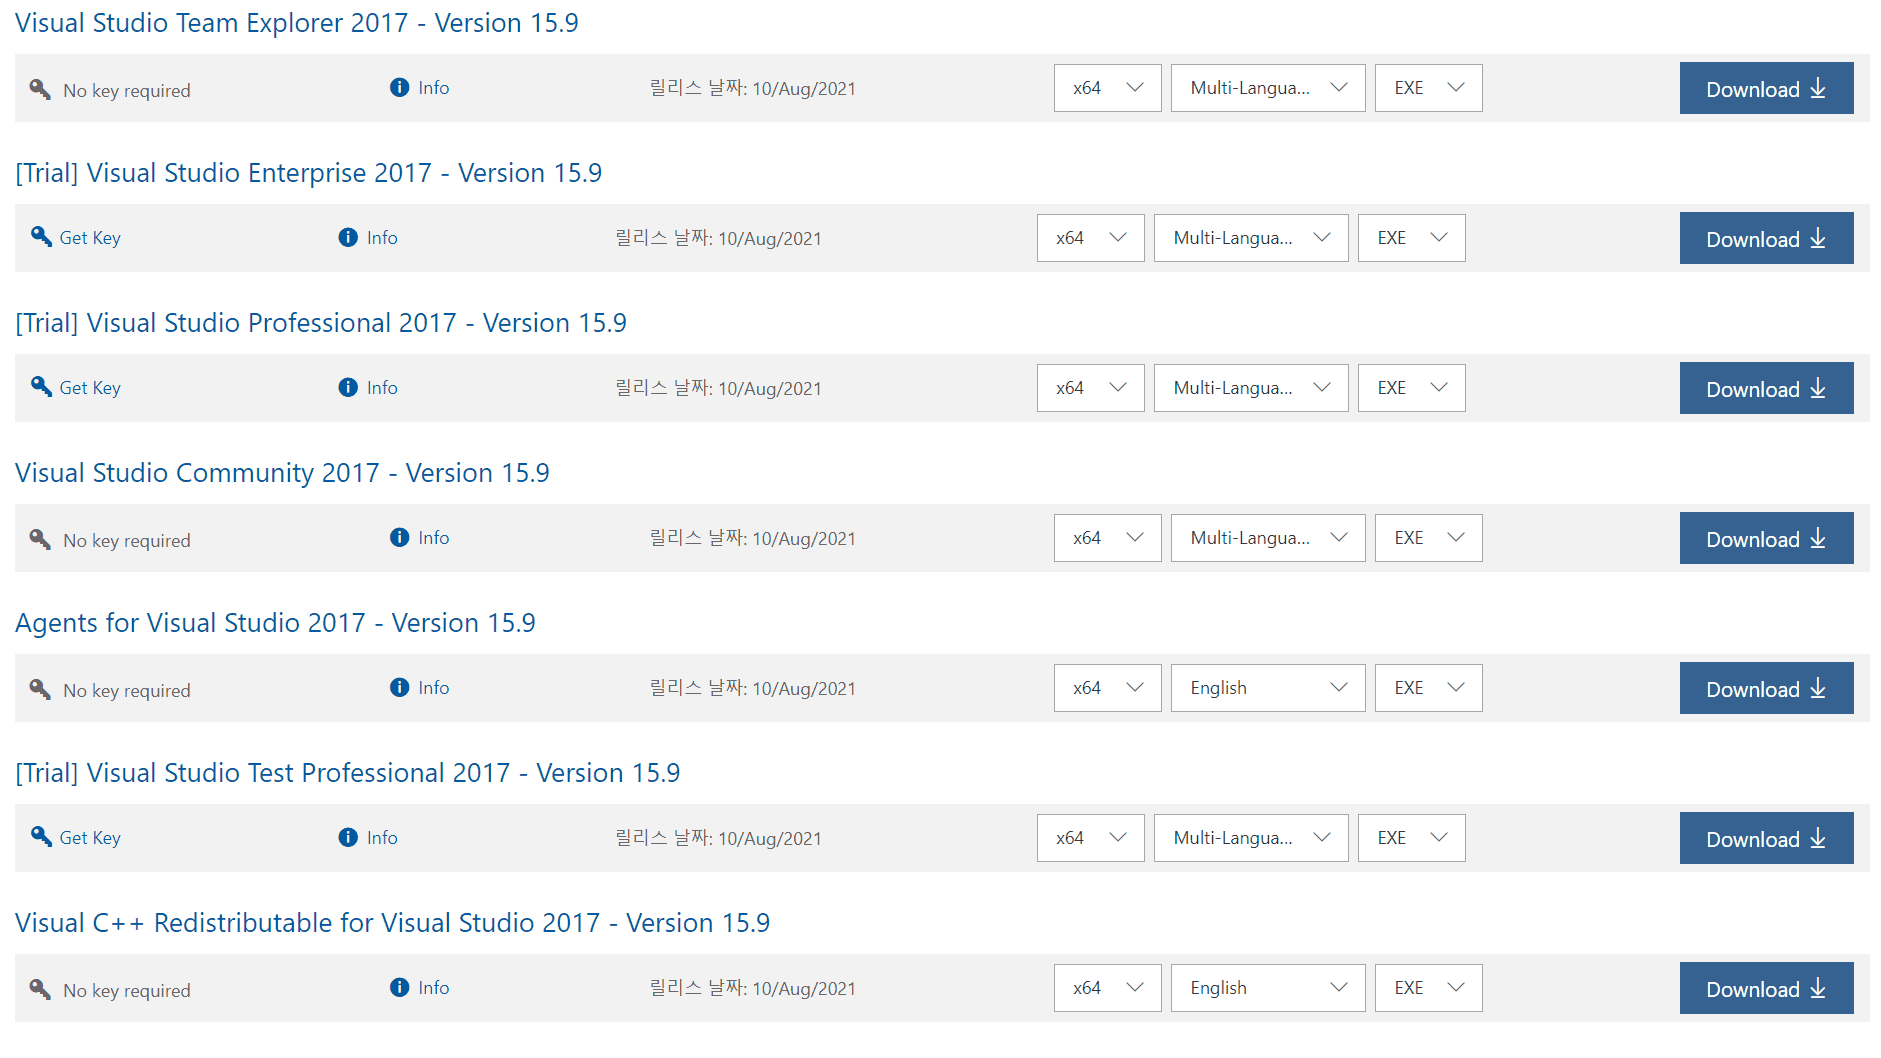
Task: Click the Get Key icon for Visual Studio Professional 2017
Action: click(x=41, y=387)
